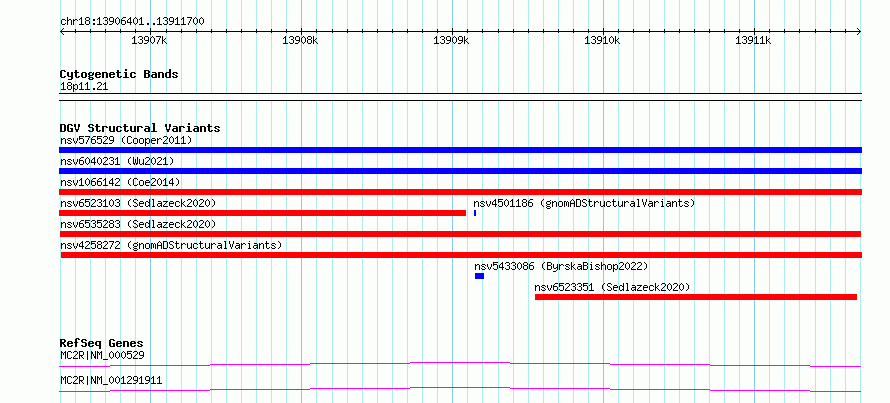Click the nsv6535283 (Sedlazeck2020) red variant bar
The image size is (890, 403).
(x=460, y=234)
